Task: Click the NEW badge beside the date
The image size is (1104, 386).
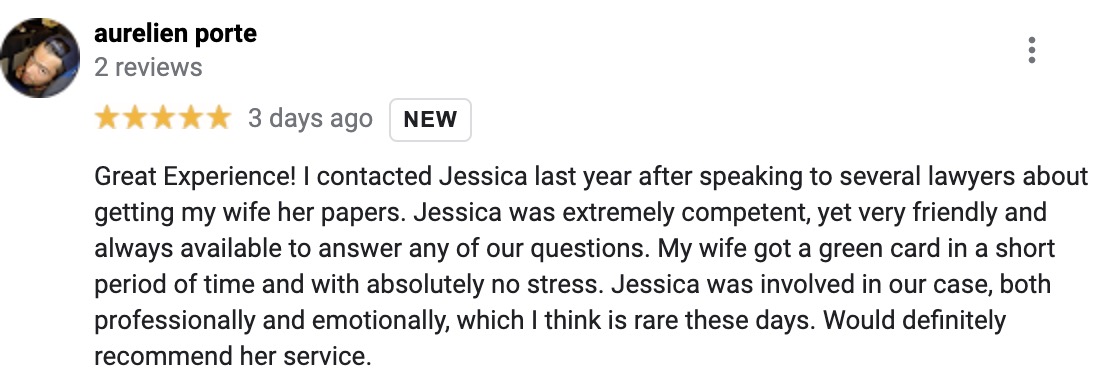Action: pyautogui.click(x=430, y=120)
